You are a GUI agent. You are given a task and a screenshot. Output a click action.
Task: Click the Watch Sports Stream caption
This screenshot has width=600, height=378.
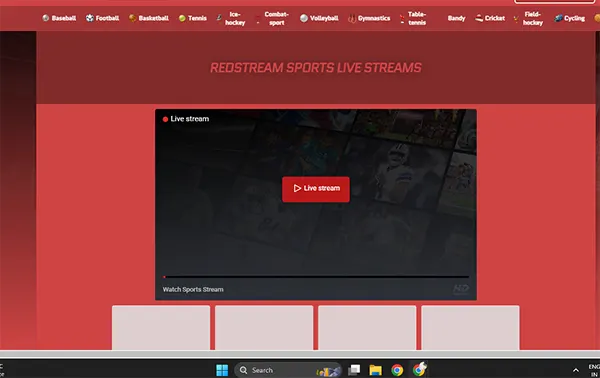(193, 289)
